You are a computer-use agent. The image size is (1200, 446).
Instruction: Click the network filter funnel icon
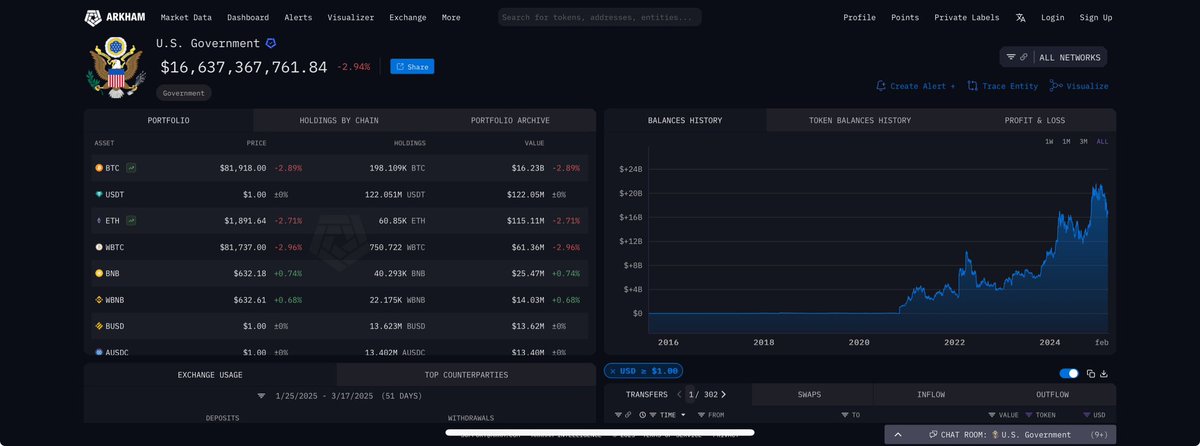[x=1011, y=57]
